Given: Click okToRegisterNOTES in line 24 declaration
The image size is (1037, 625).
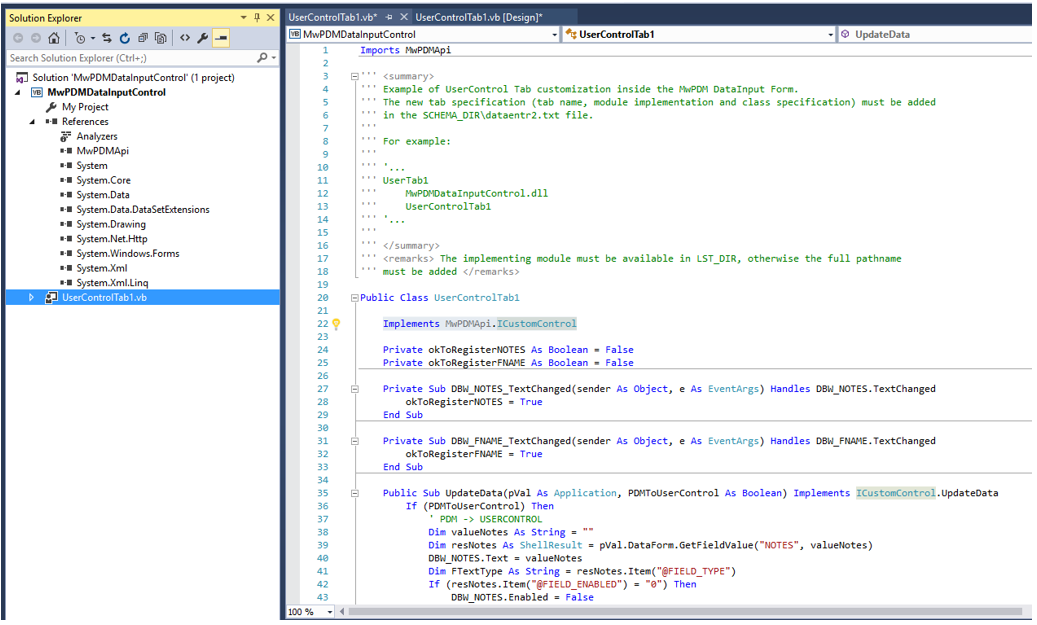Looking at the screenshot, I should 476,350.
